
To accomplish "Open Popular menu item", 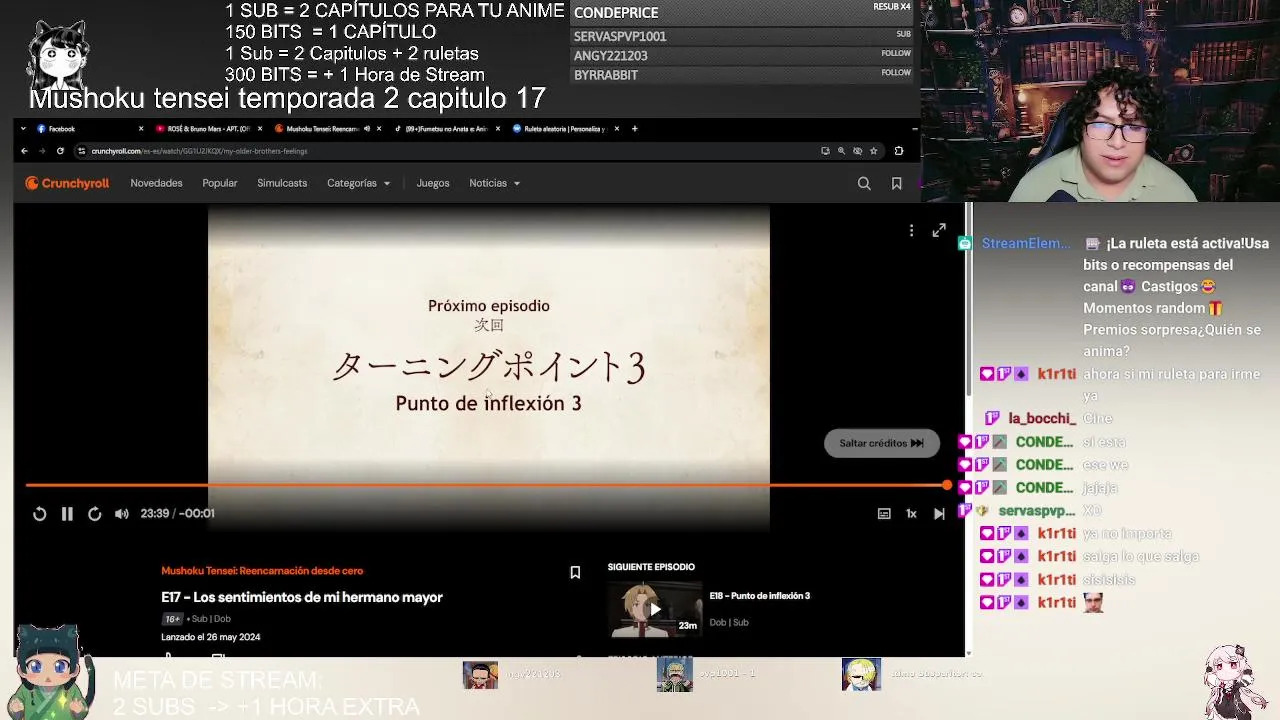I will pyautogui.click(x=220, y=183).
